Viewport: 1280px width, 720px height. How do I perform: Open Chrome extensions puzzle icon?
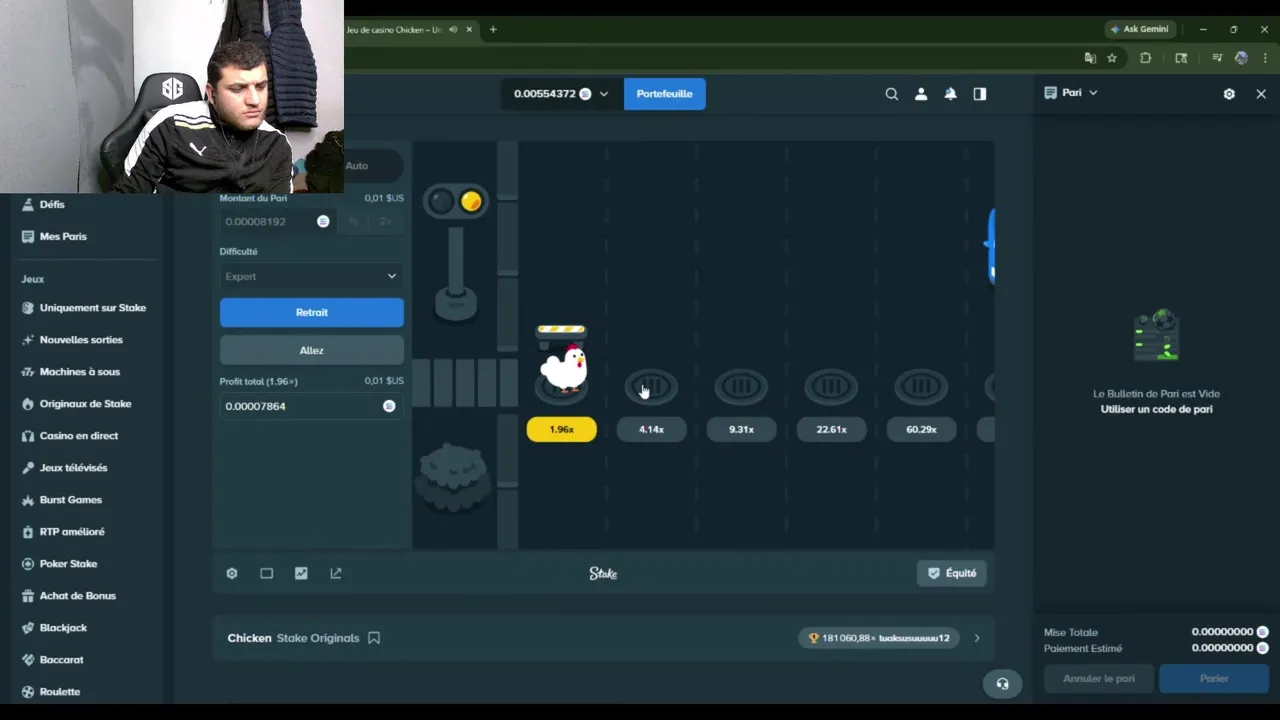coord(1146,58)
